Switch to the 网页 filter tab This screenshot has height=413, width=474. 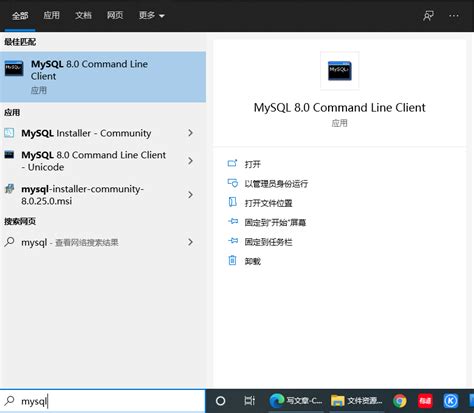(115, 15)
